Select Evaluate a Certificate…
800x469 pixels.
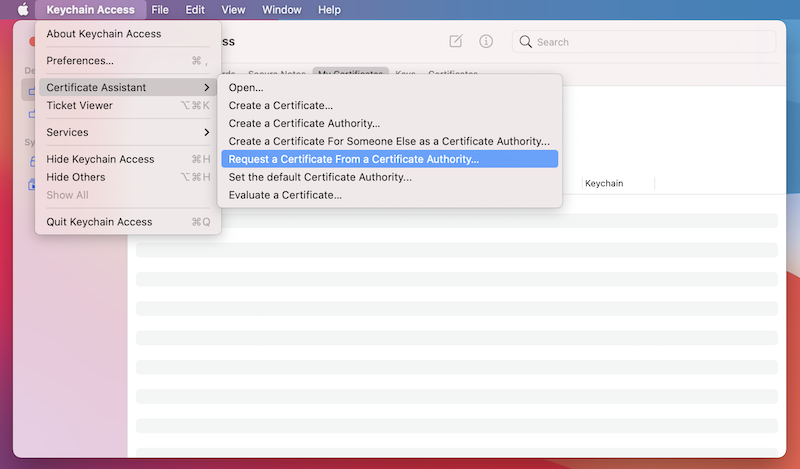tap(390, 195)
